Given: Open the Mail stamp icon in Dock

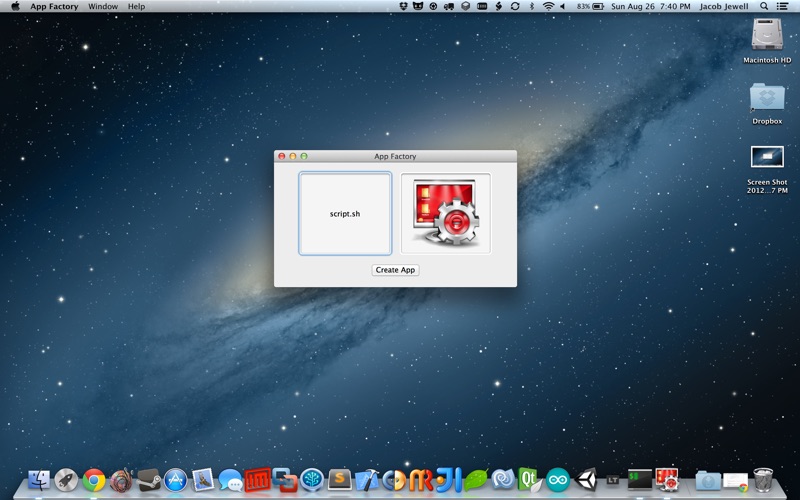Looking at the screenshot, I should tap(203, 480).
